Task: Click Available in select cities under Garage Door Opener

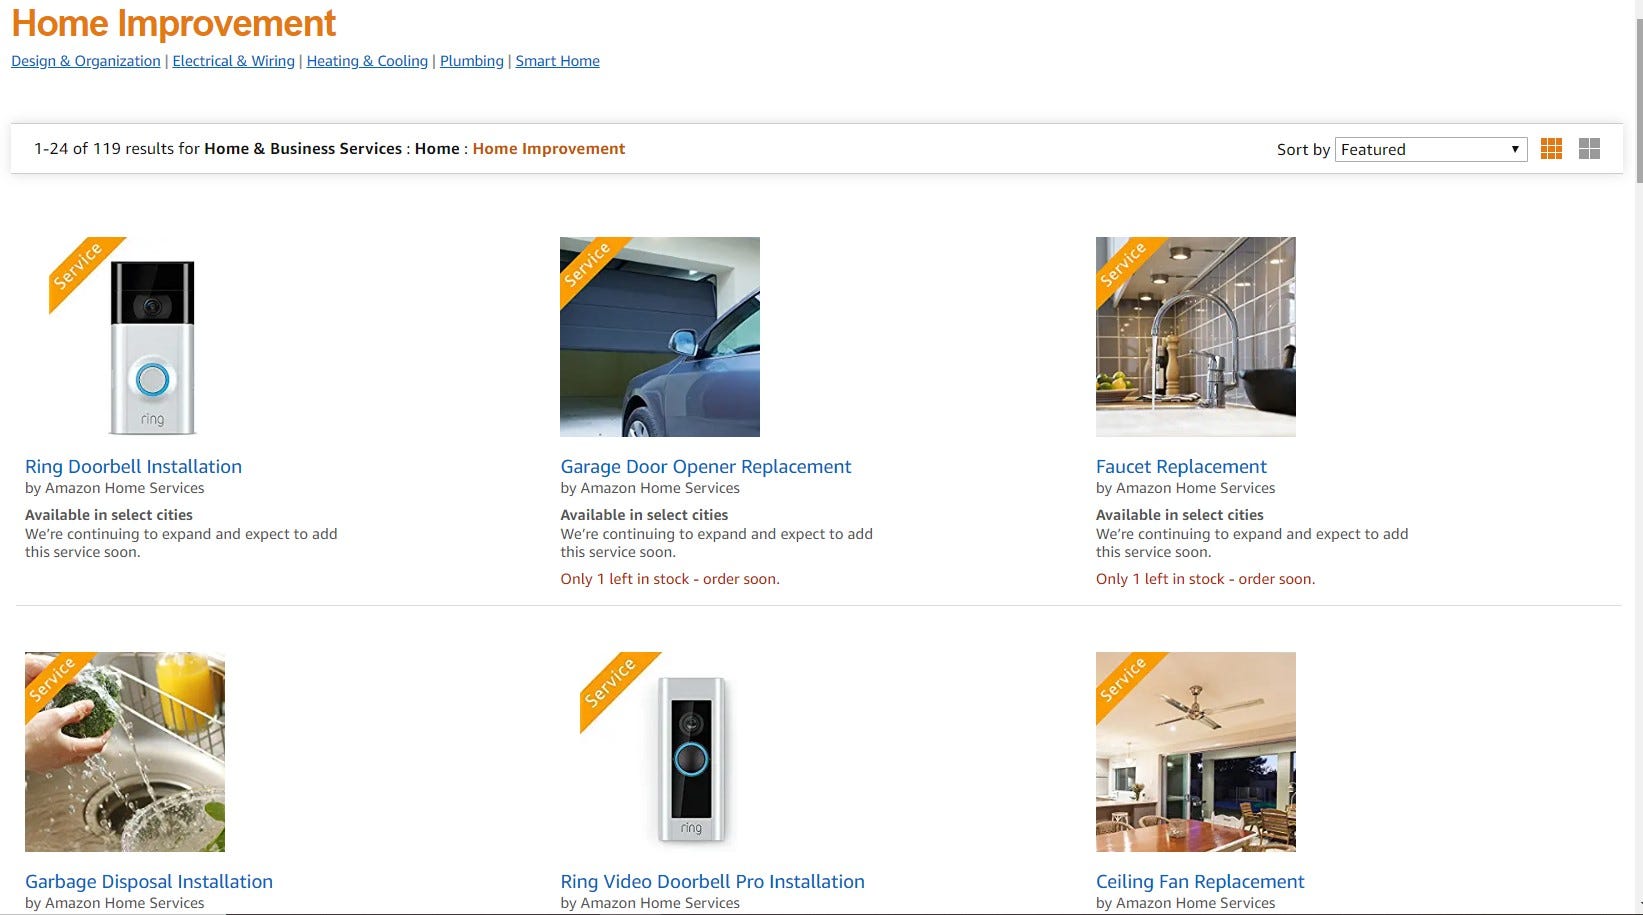Action: pyautogui.click(x=644, y=515)
